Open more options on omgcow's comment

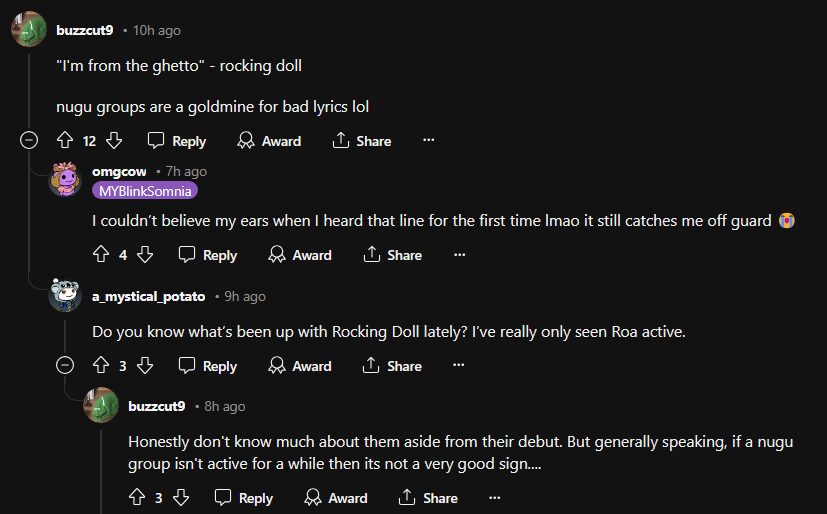(459, 255)
